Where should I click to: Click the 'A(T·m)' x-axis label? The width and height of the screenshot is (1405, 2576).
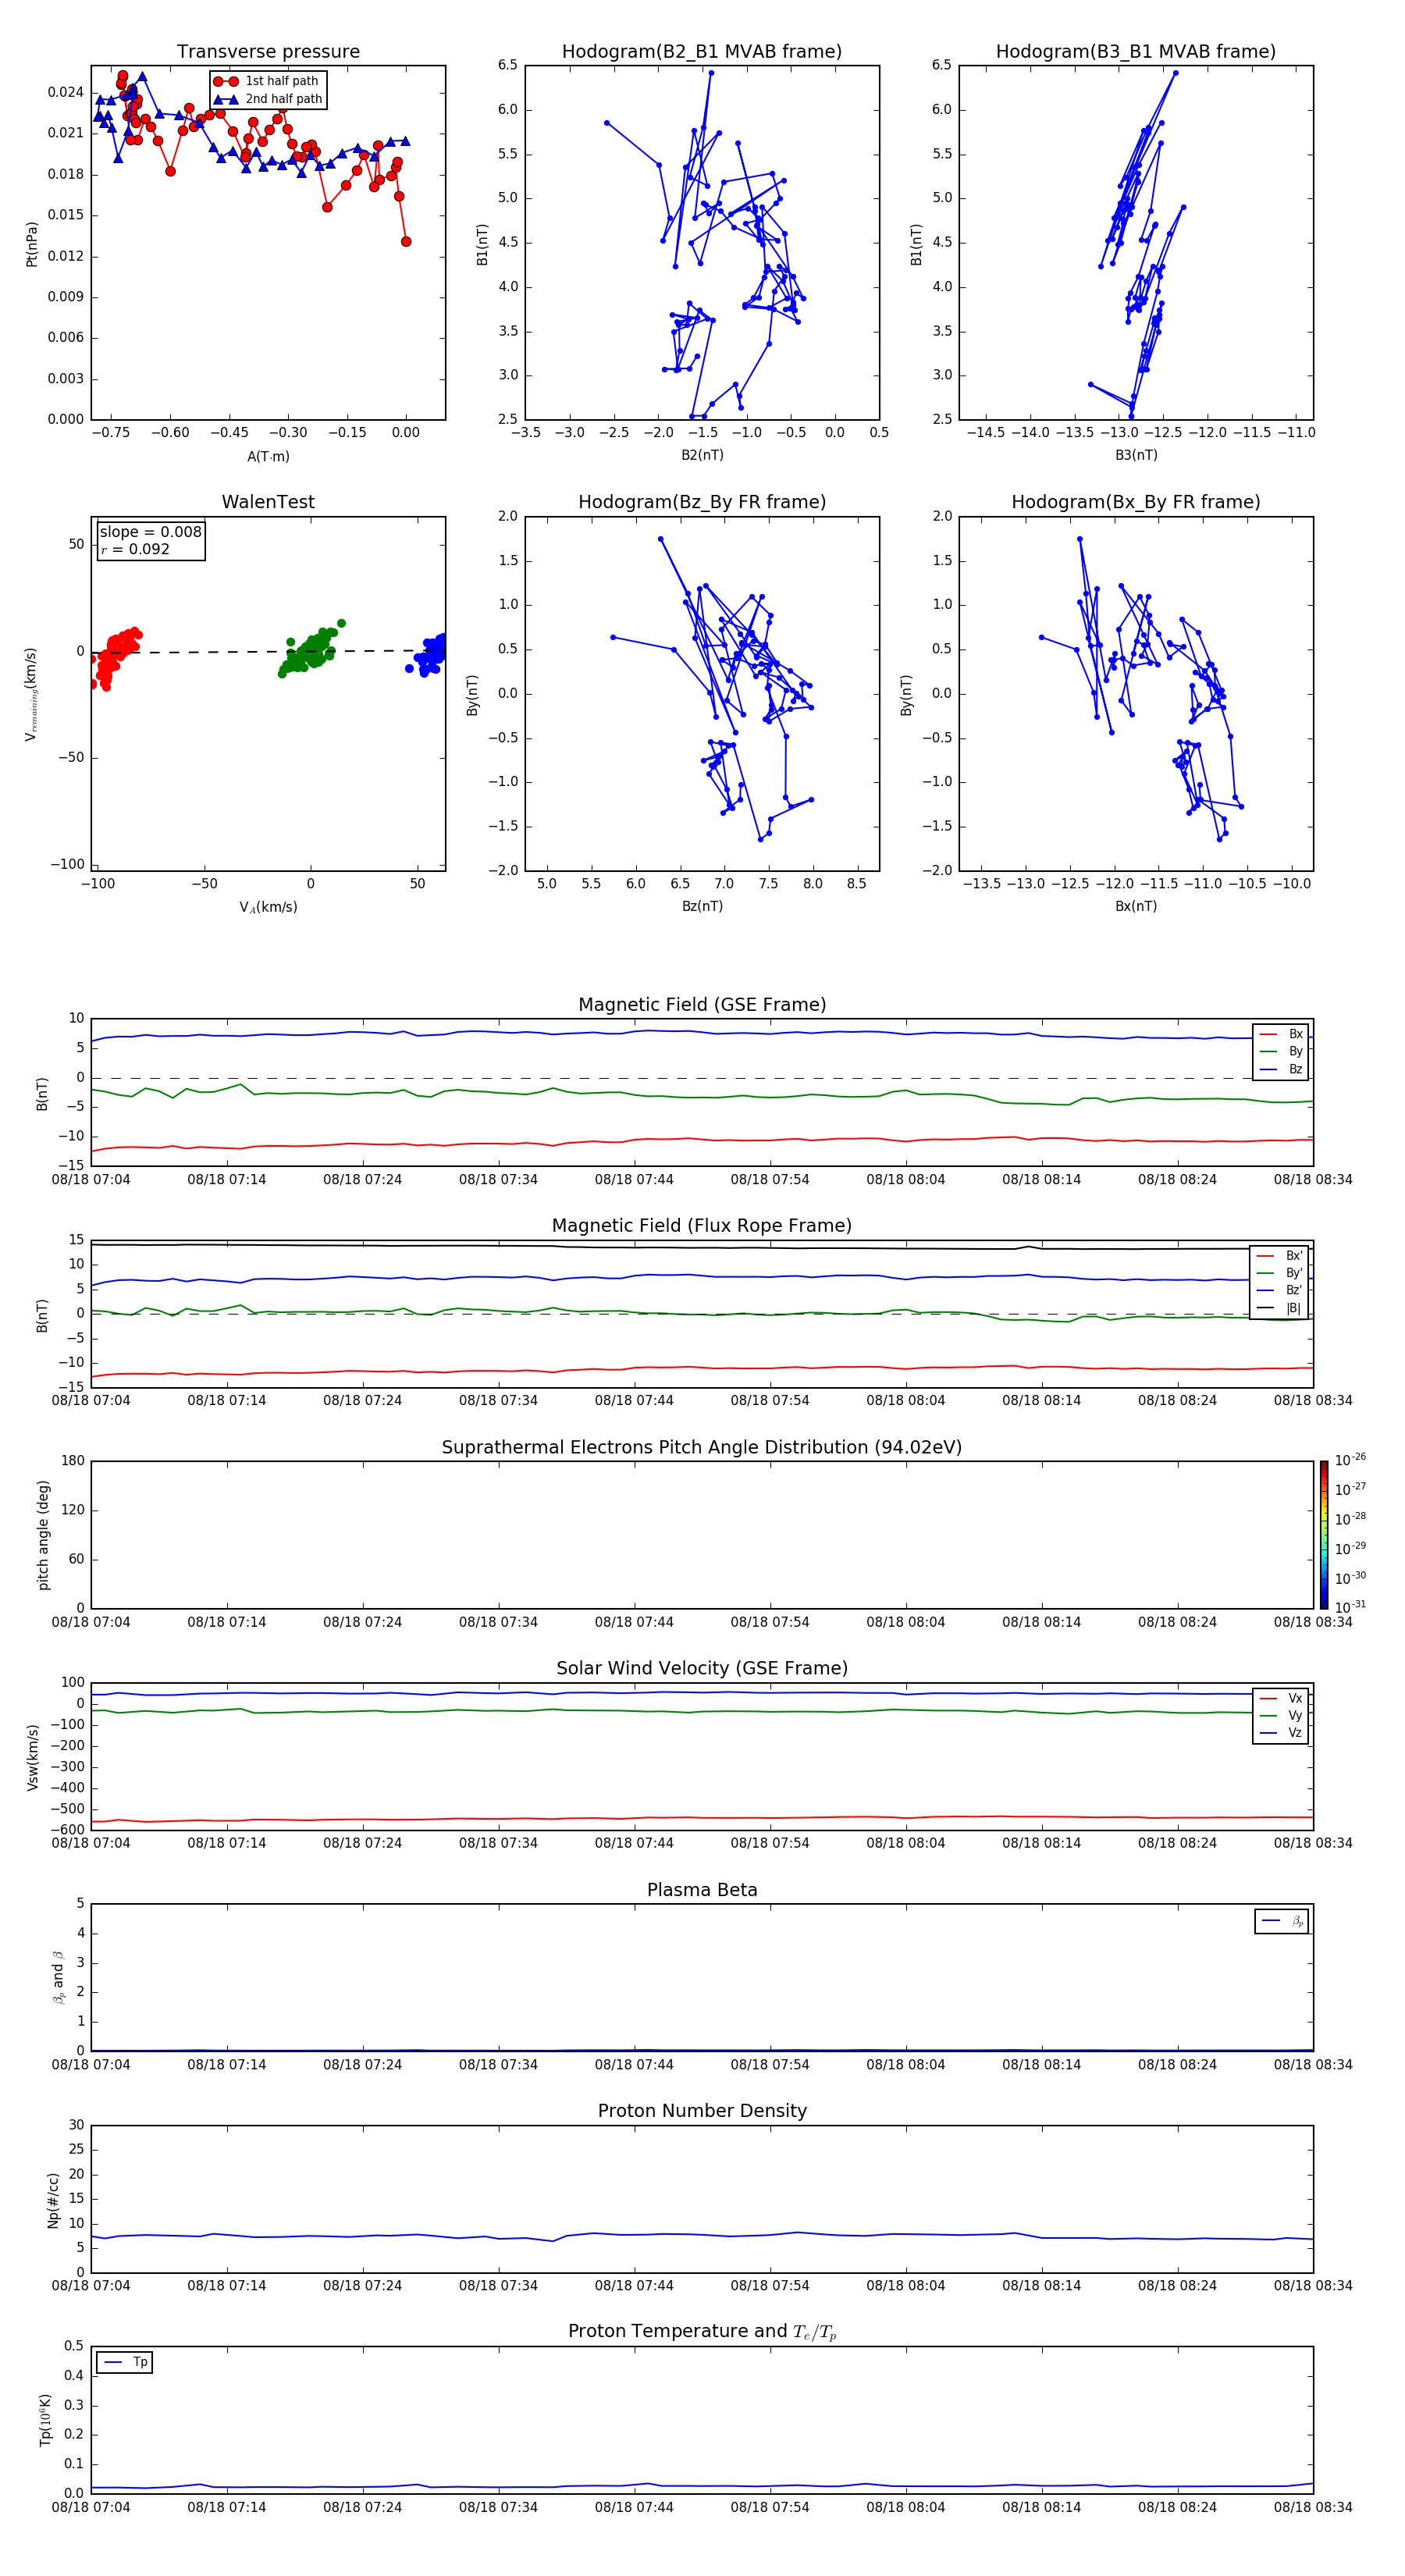click(x=268, y=457)
